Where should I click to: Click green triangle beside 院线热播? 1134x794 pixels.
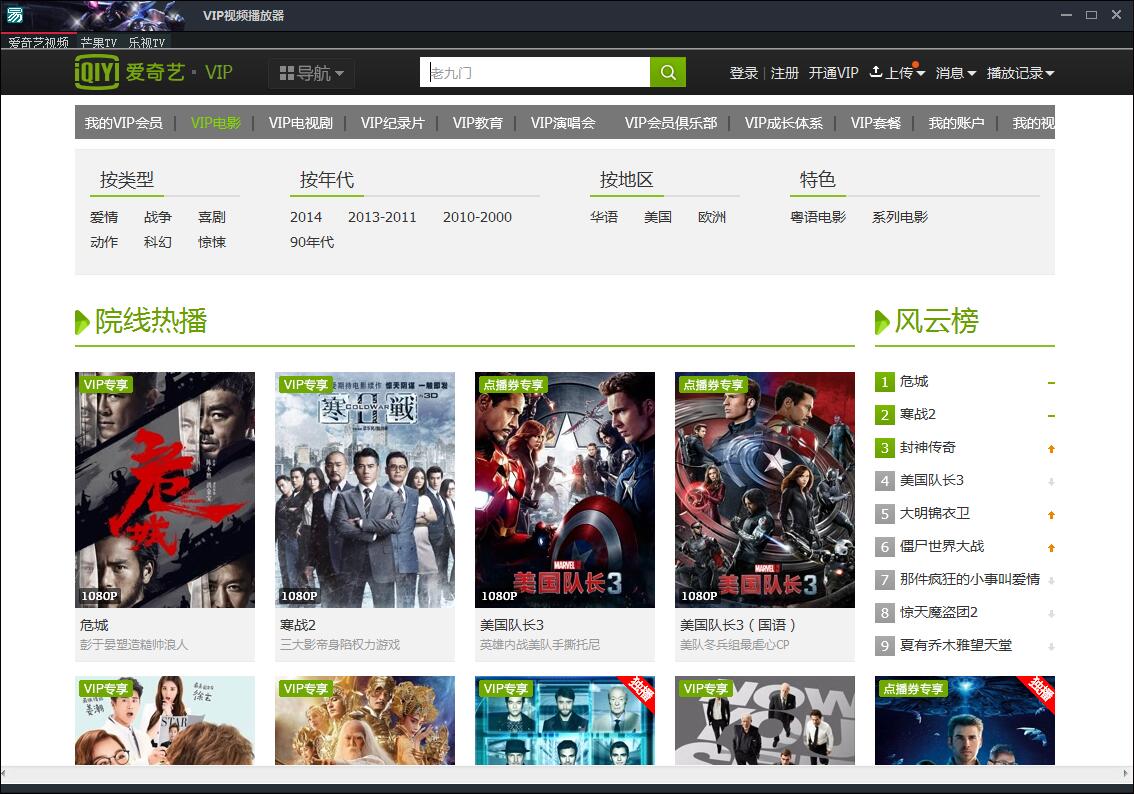(82, 322)
